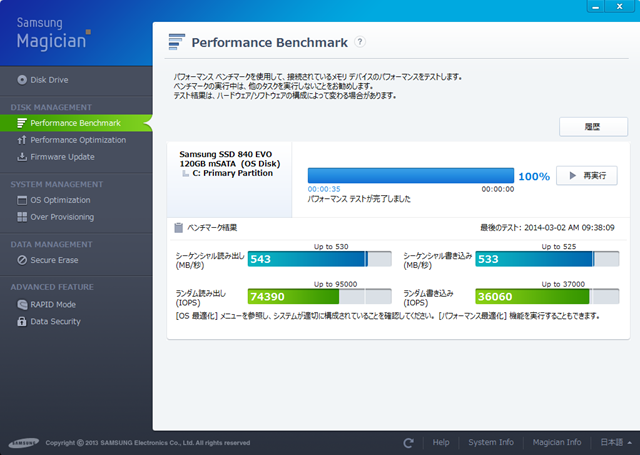640x455 pixels.
Task: Go to Over Provisioning
Action: (x=62, y=217)
